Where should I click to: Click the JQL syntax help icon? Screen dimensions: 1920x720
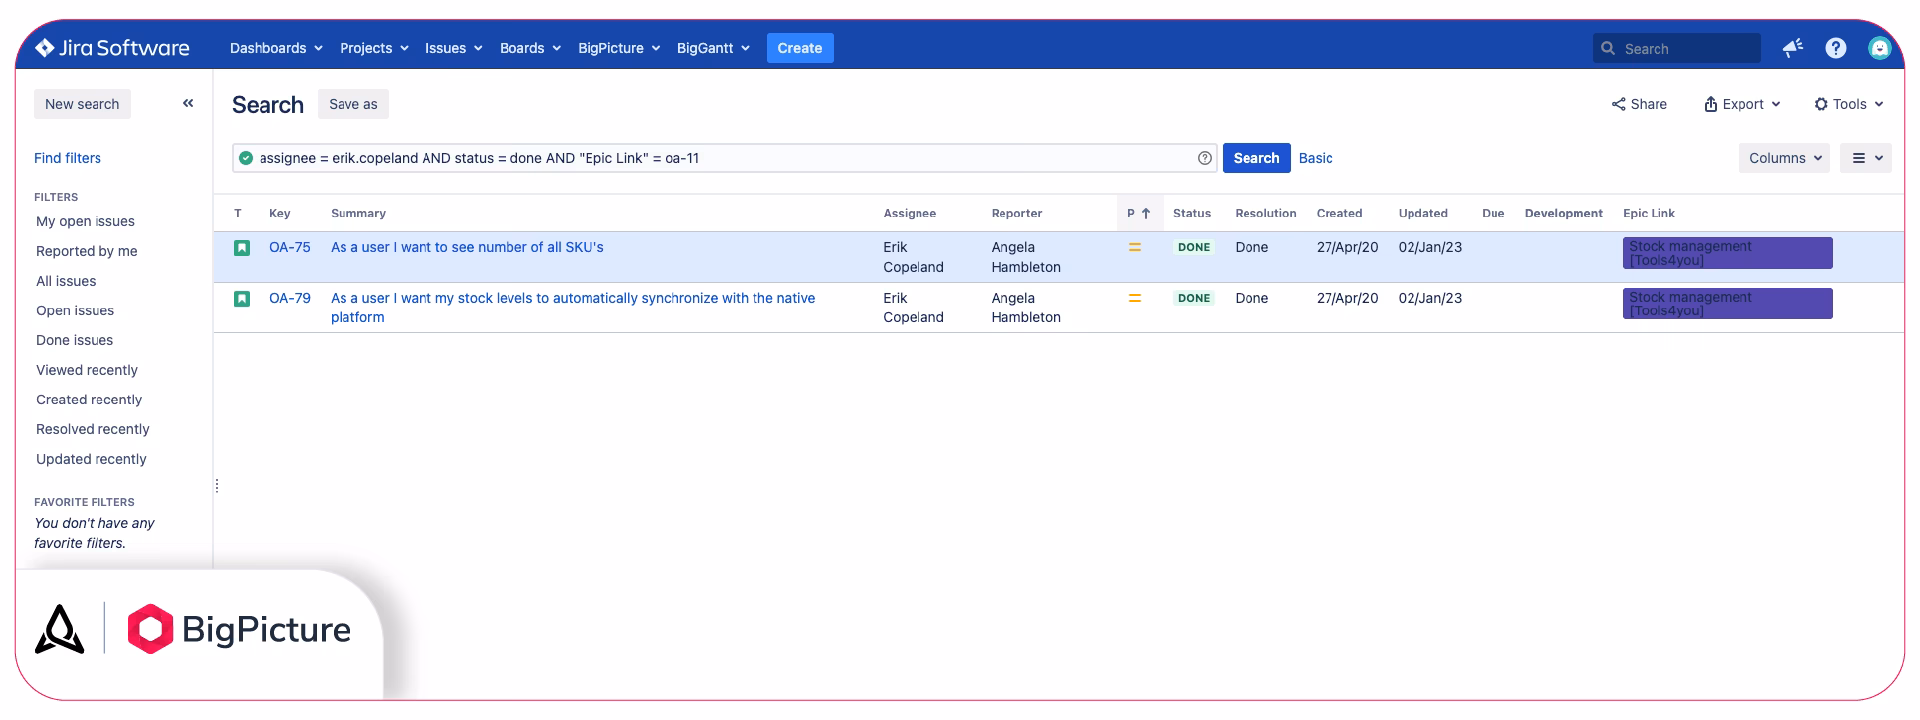(x=1204, y=158)
